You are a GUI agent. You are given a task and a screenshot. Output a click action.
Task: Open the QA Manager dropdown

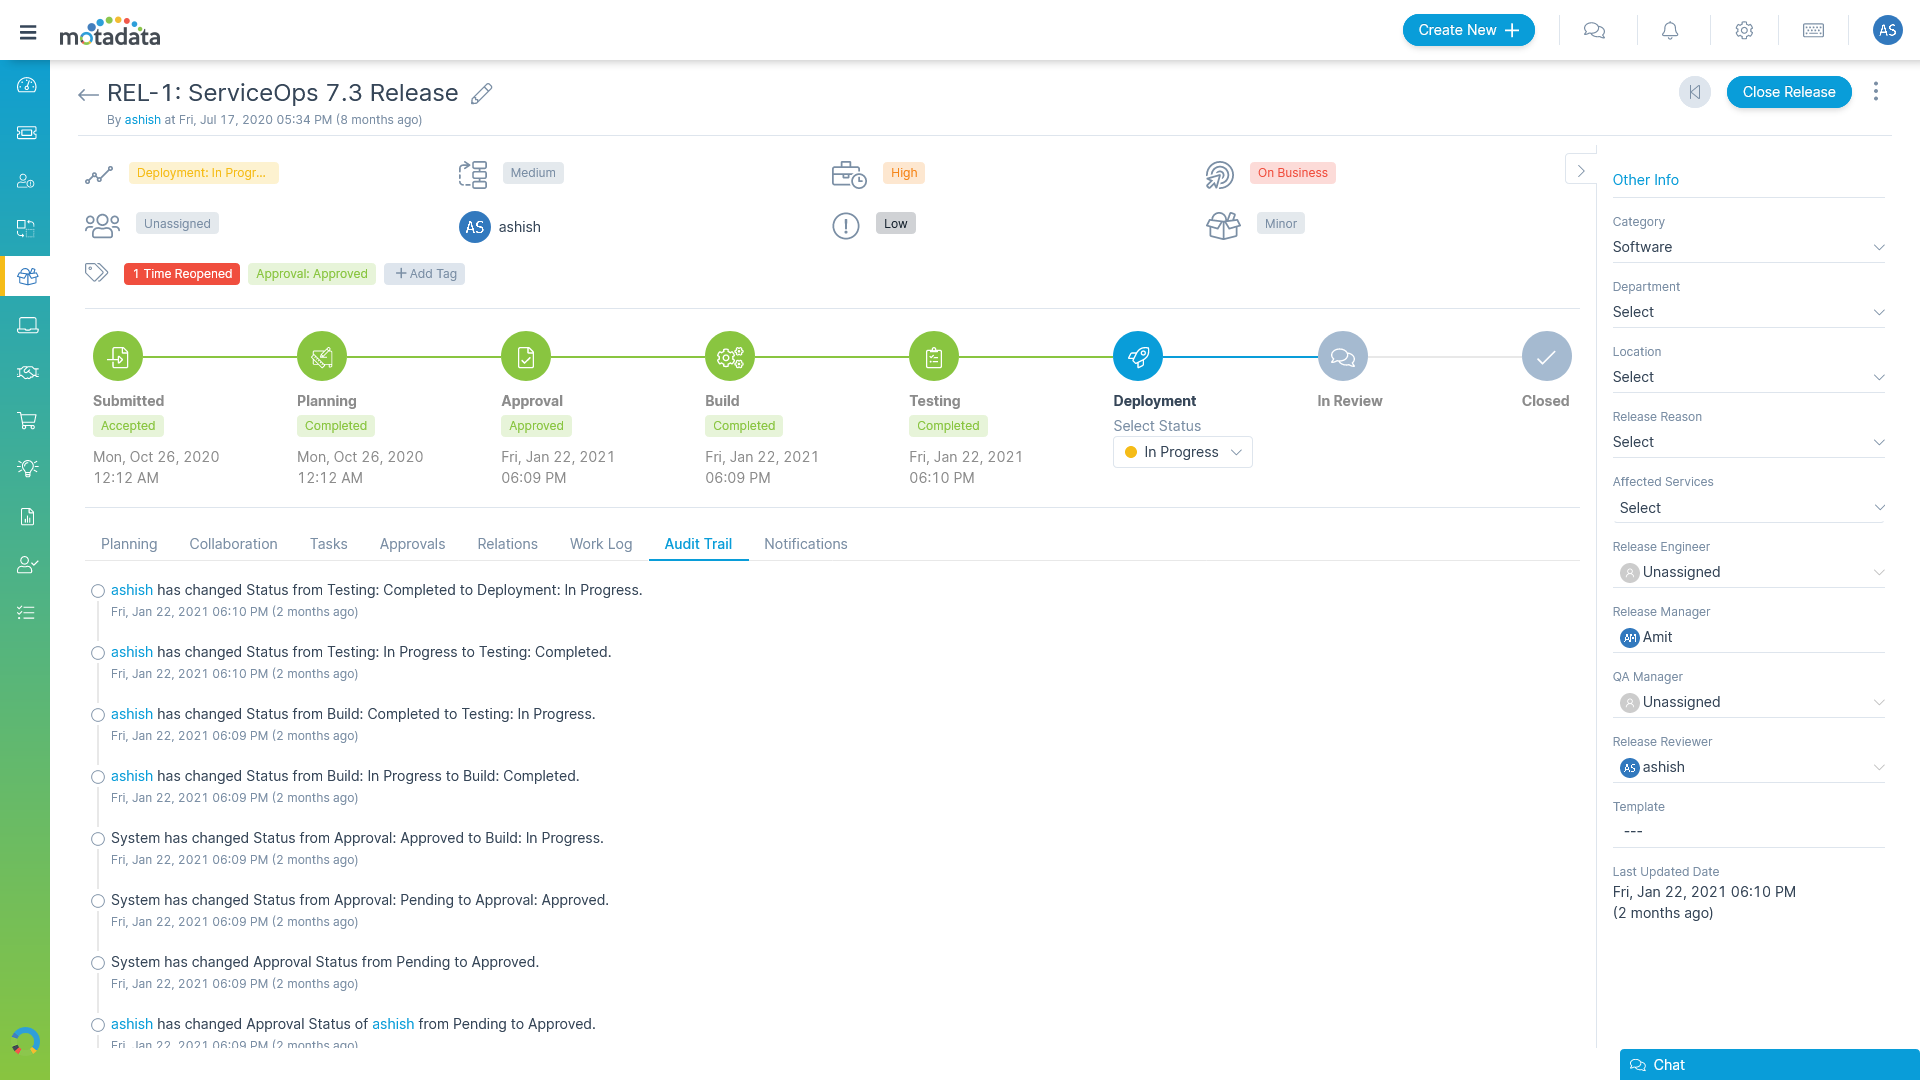(1748, 702)
